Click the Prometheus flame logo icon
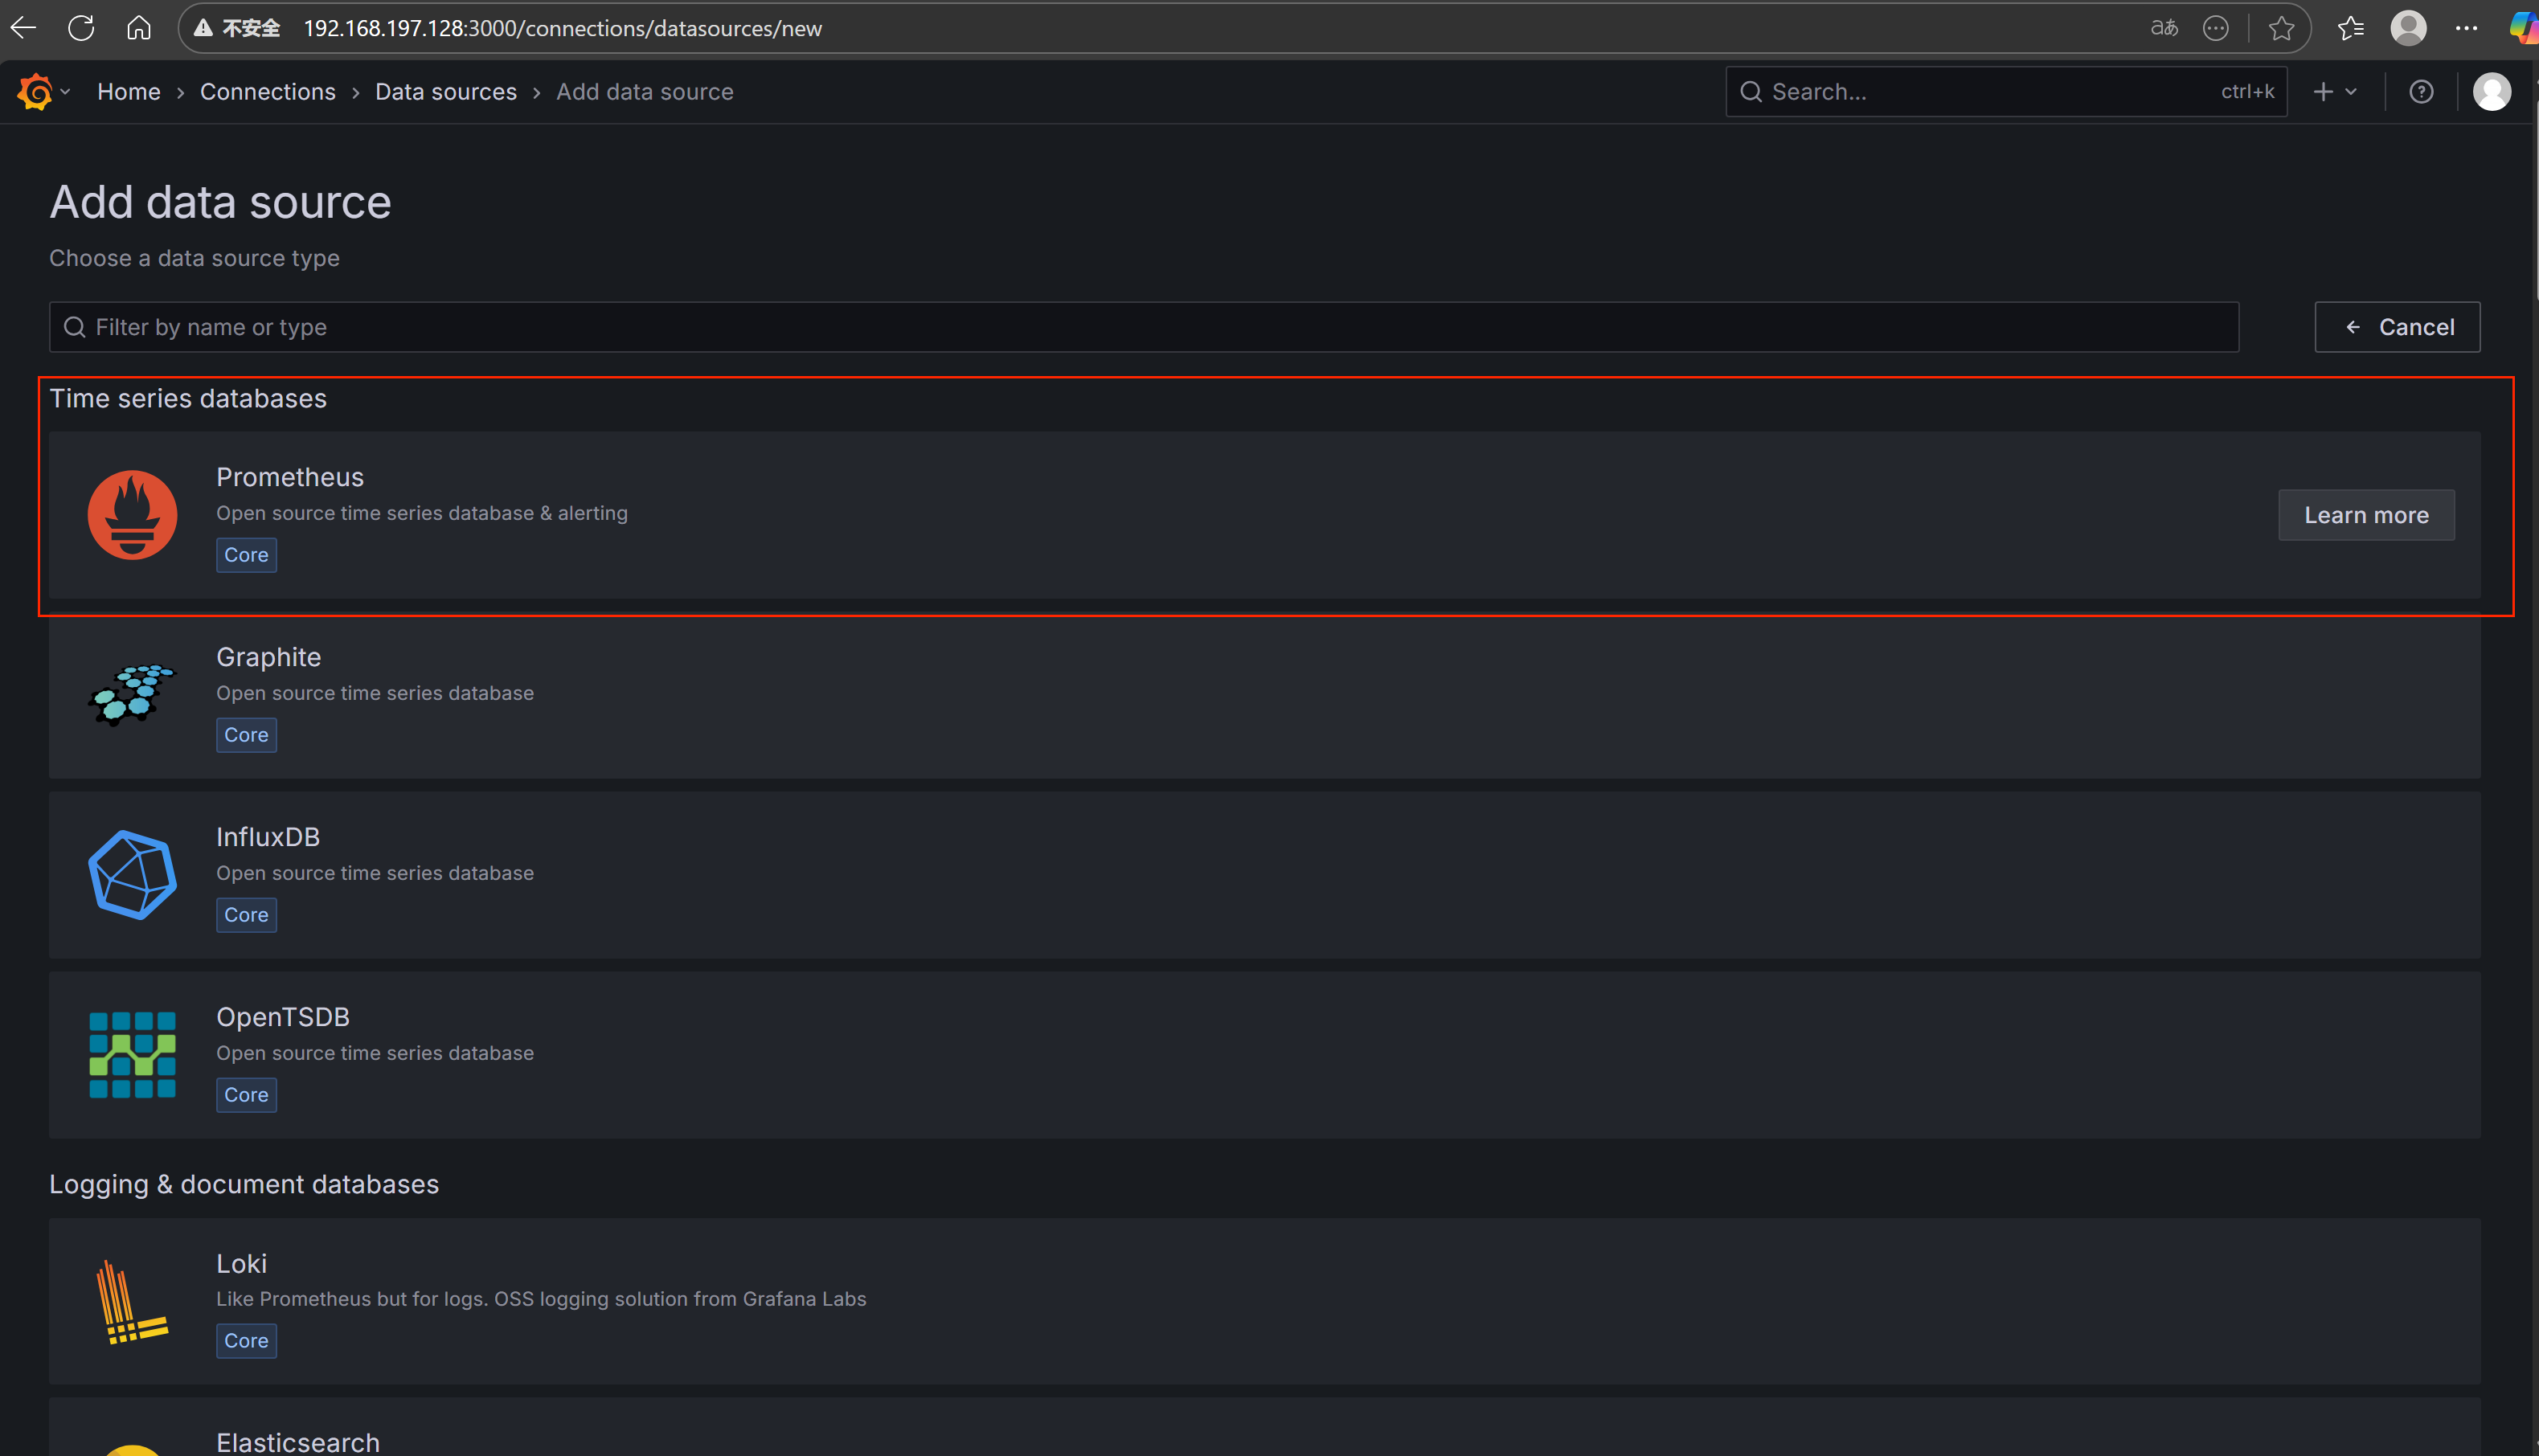This screenshot has height=1456, width=2539. 132,515
